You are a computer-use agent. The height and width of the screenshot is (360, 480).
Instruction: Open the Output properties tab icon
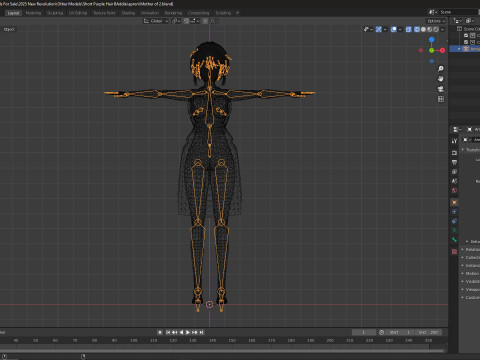[454, 162]
